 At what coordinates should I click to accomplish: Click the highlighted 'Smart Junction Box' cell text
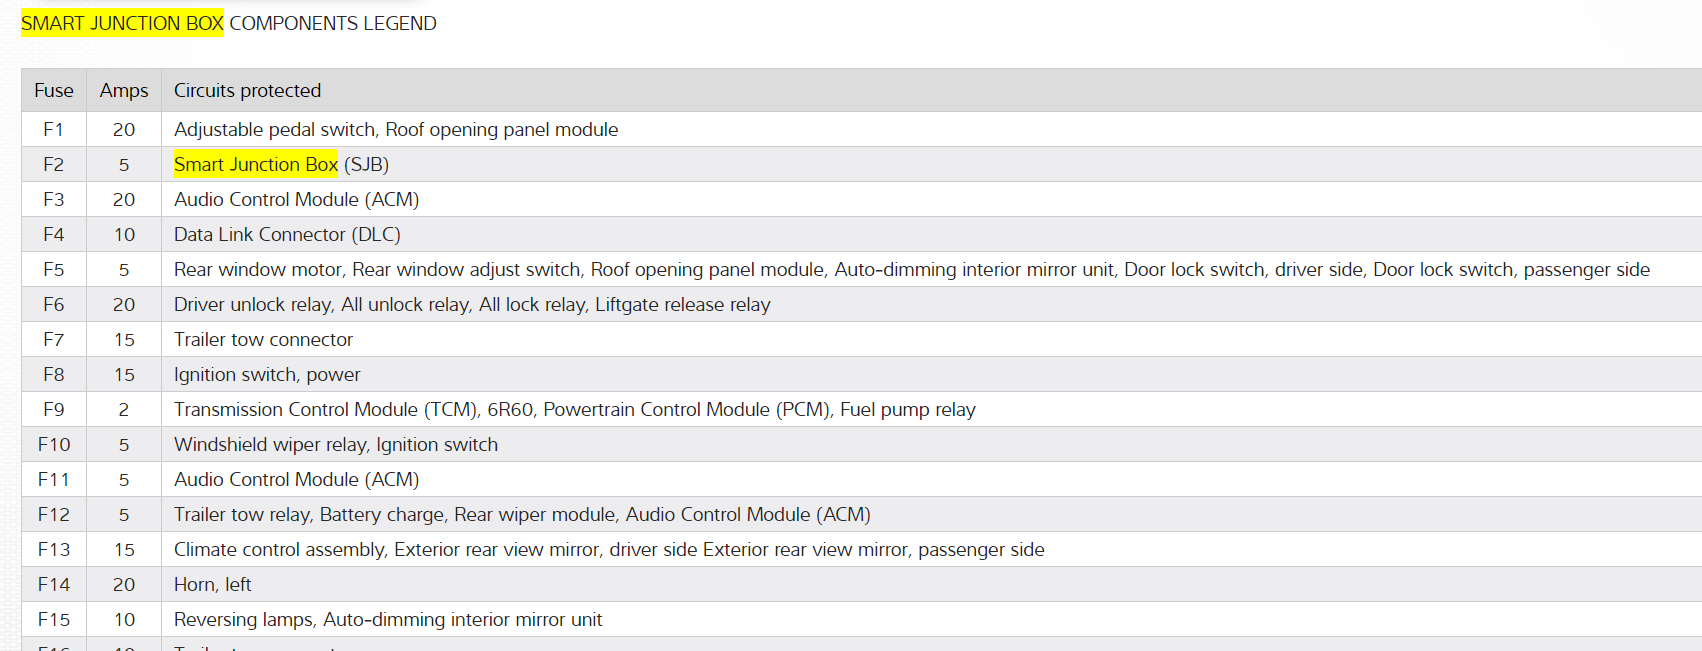(x=256, y=164)
